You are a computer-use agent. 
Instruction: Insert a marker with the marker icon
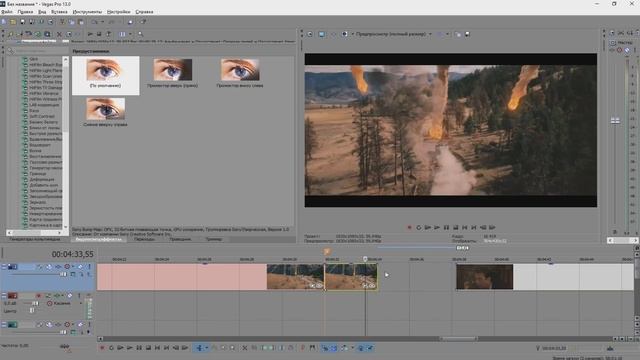pyautogui.click(x=302, y=348)
